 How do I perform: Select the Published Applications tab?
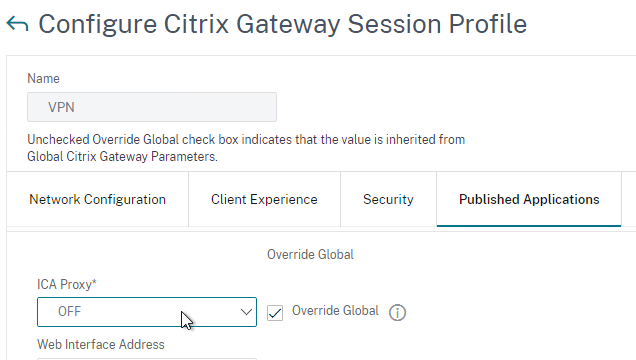(529, 199)
